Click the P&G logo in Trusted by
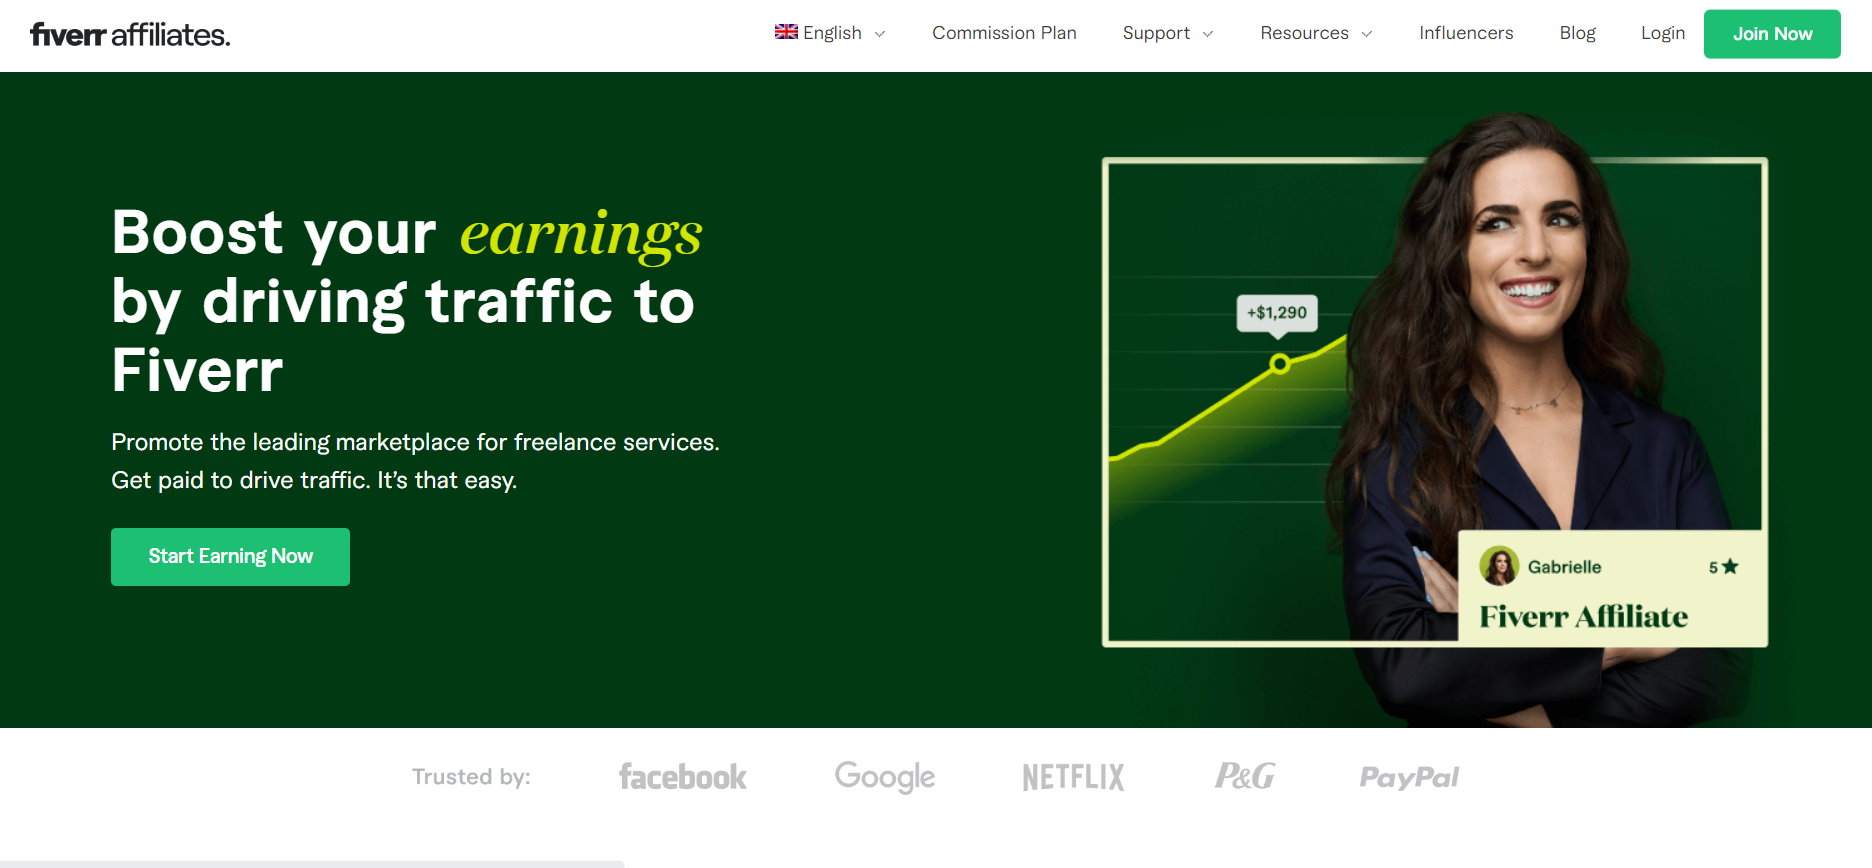 point(1244,776)
